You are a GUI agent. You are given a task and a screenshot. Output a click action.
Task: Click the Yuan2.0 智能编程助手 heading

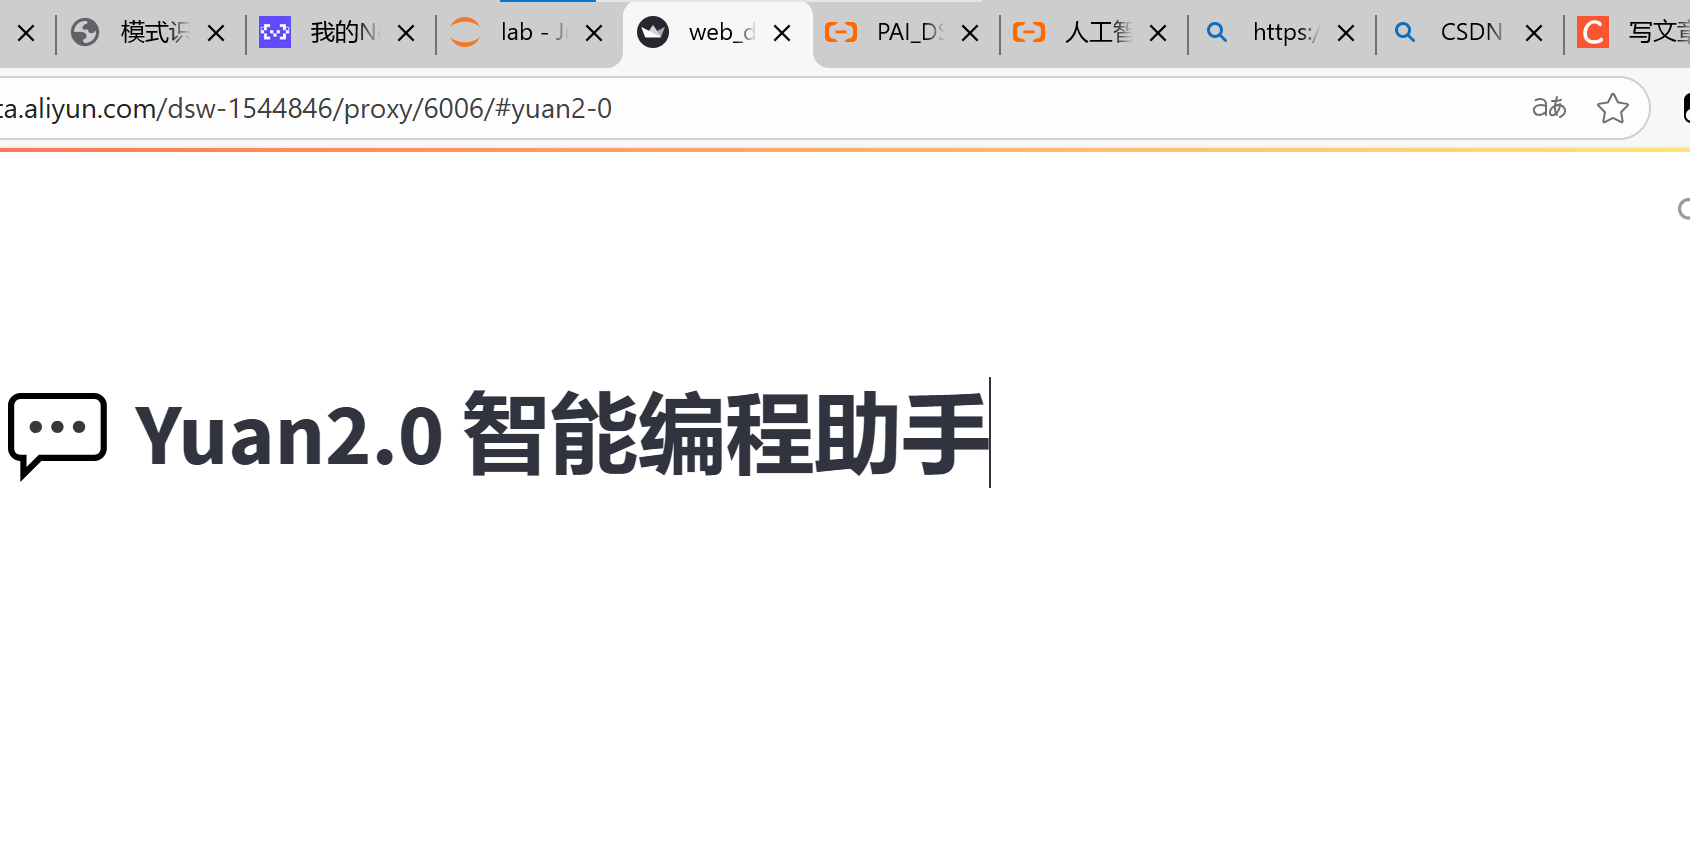coord(562,434)
